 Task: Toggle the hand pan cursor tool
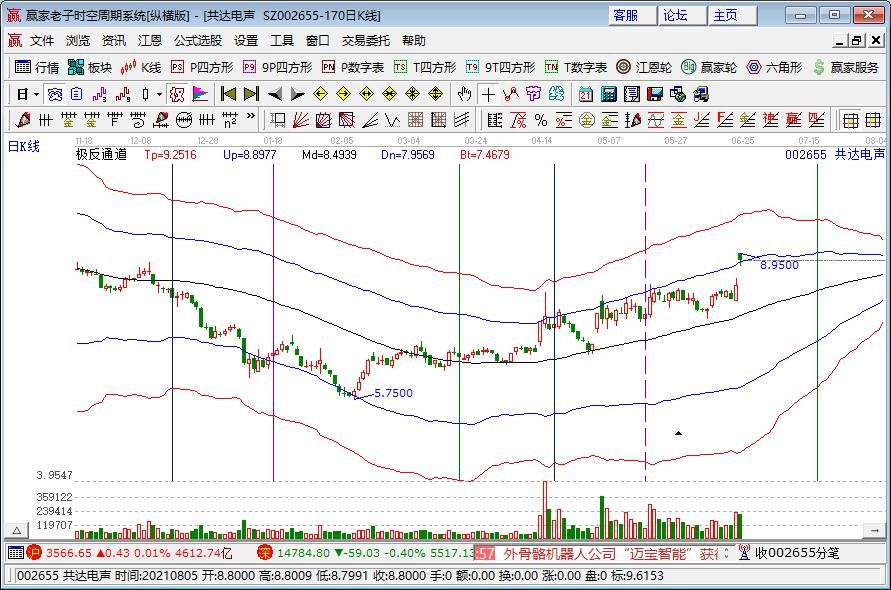click(x=464, y=94)
